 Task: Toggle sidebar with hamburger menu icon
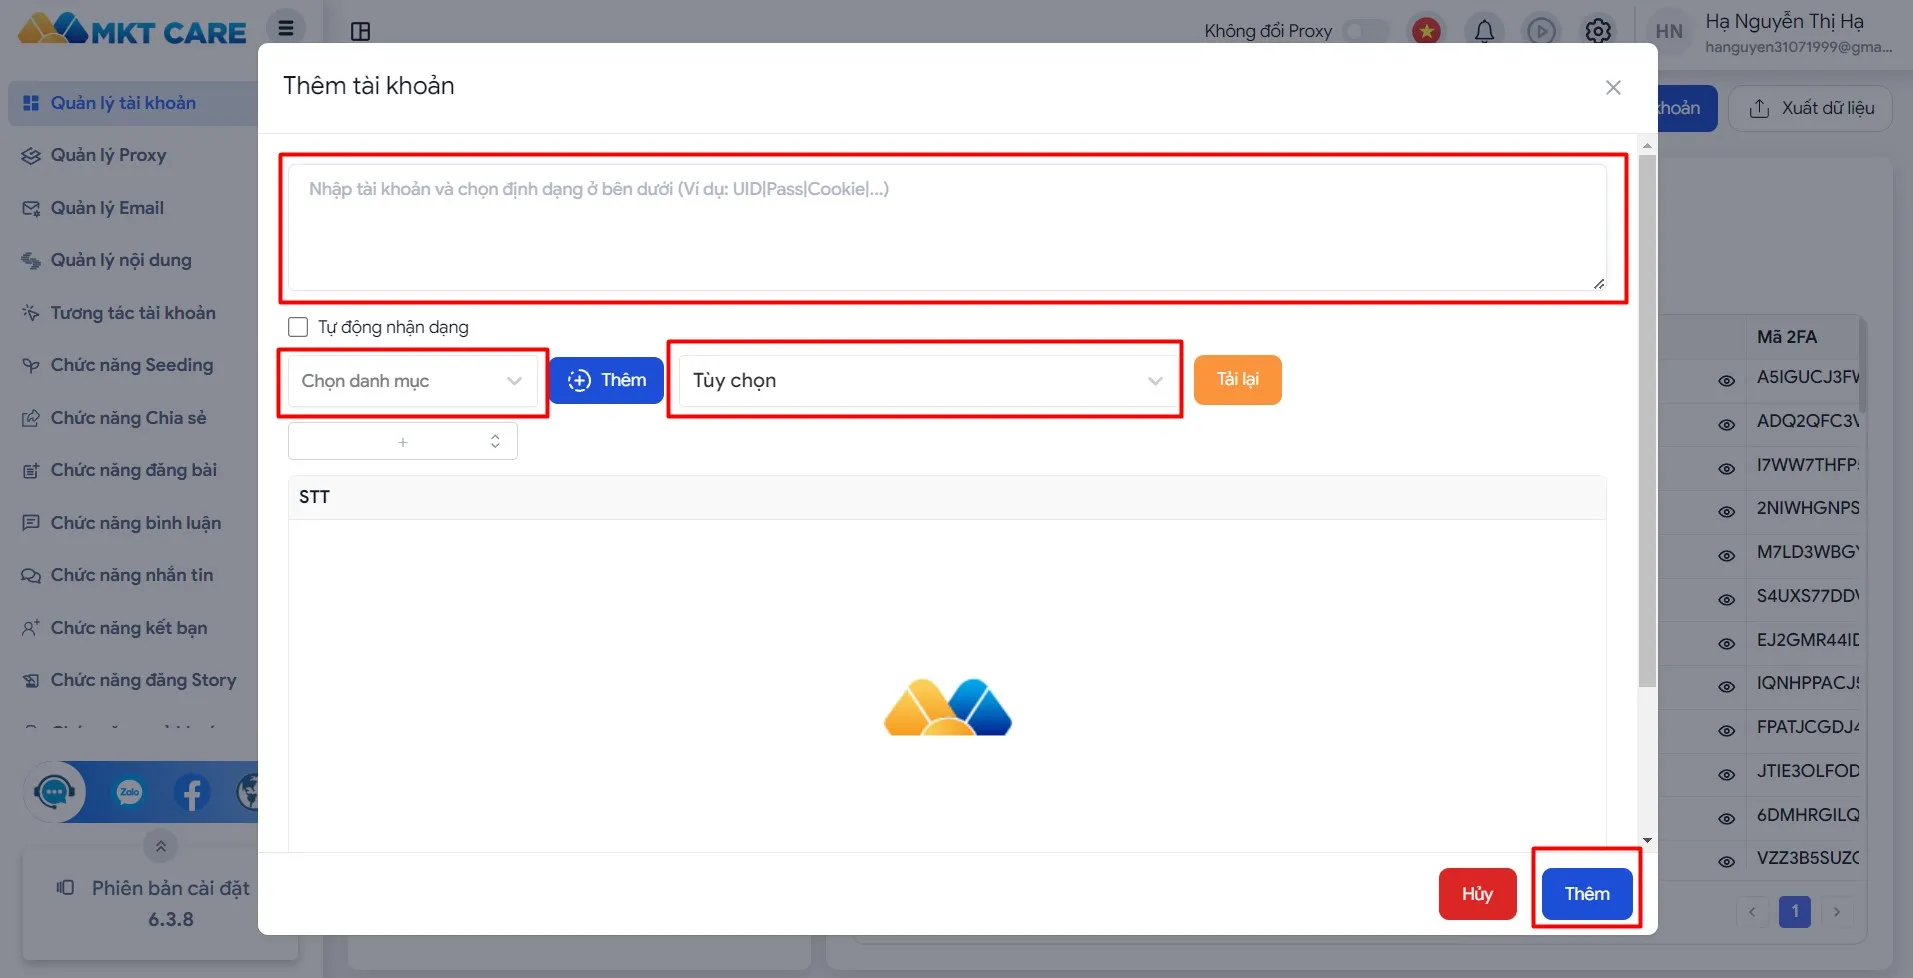pyautogui.click(x=286, y=28)
